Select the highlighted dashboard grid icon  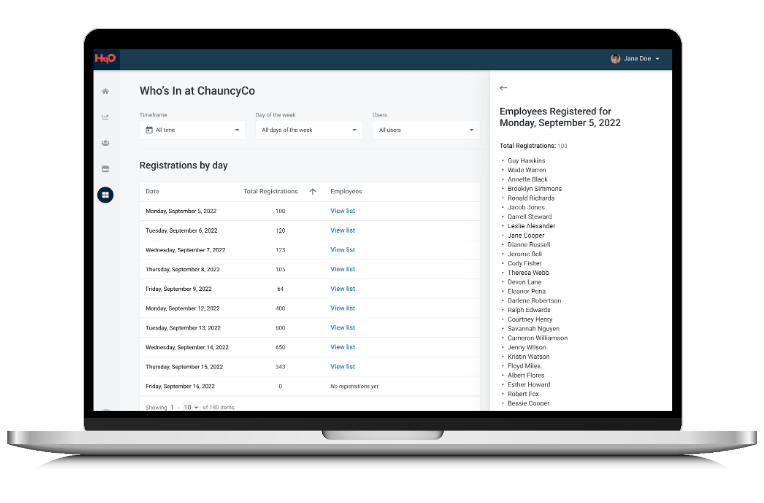[105, 195]
